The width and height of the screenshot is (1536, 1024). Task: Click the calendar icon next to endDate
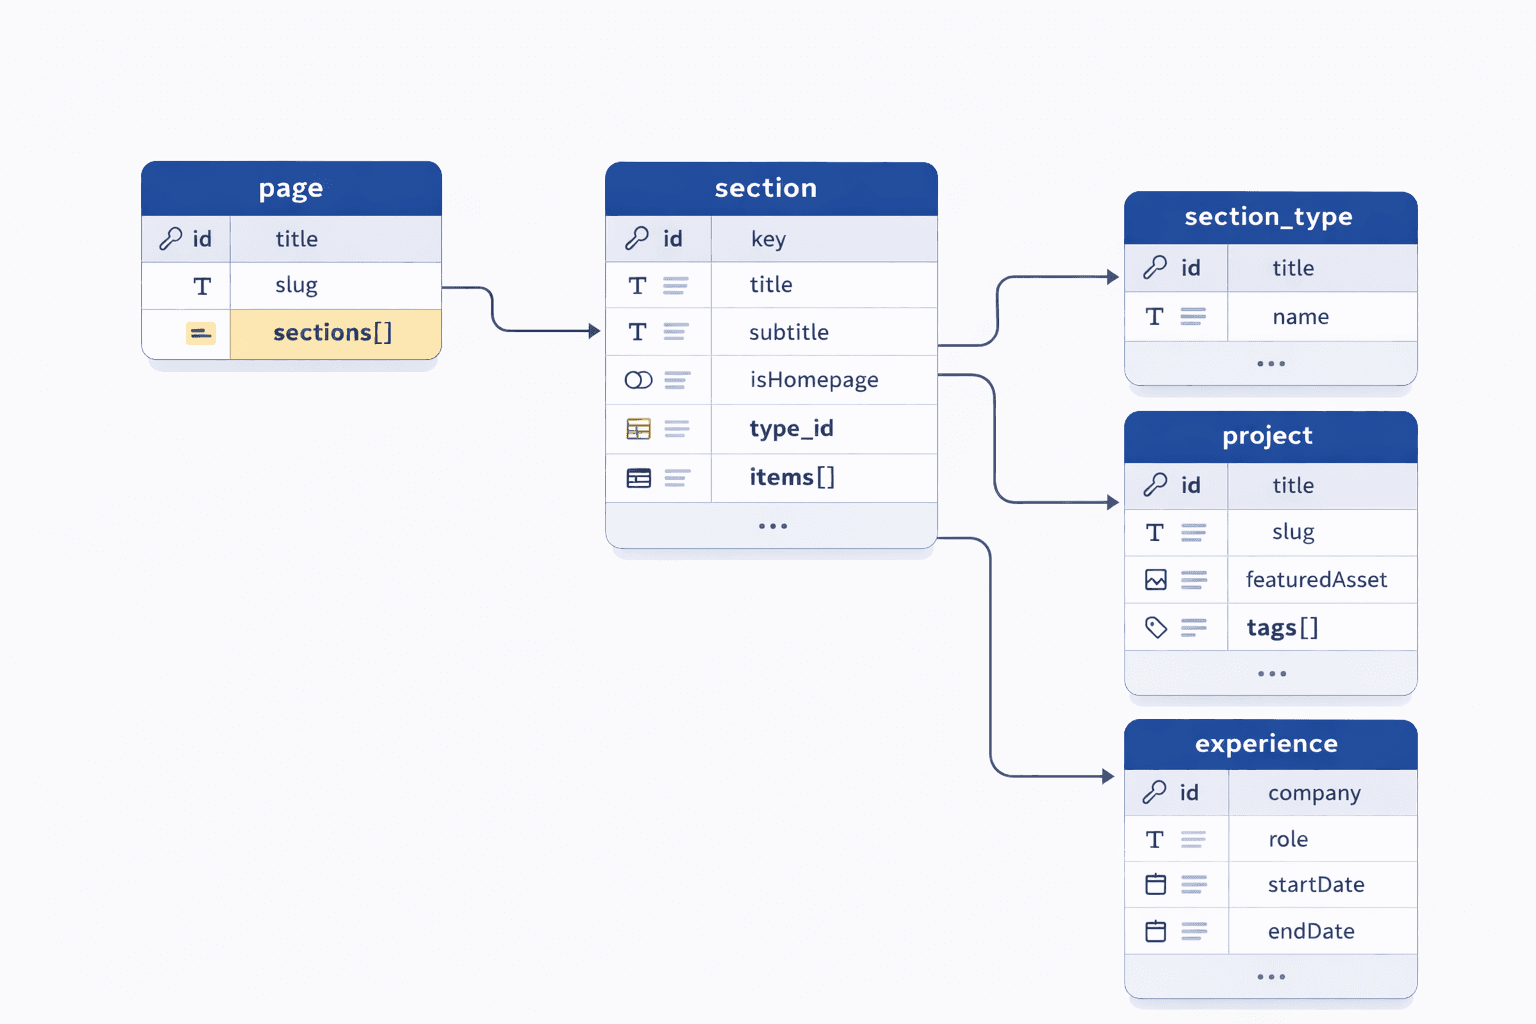[1157, 931]
